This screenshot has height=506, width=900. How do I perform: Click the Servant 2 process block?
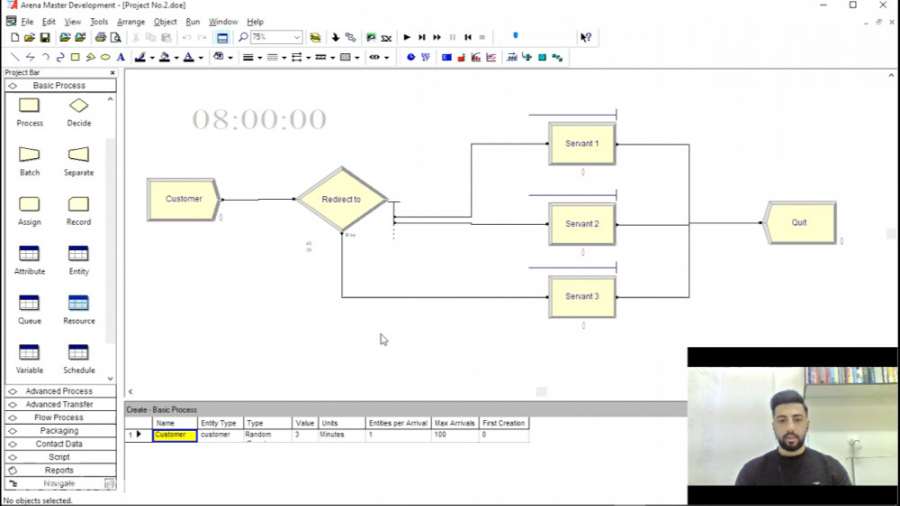582,224
